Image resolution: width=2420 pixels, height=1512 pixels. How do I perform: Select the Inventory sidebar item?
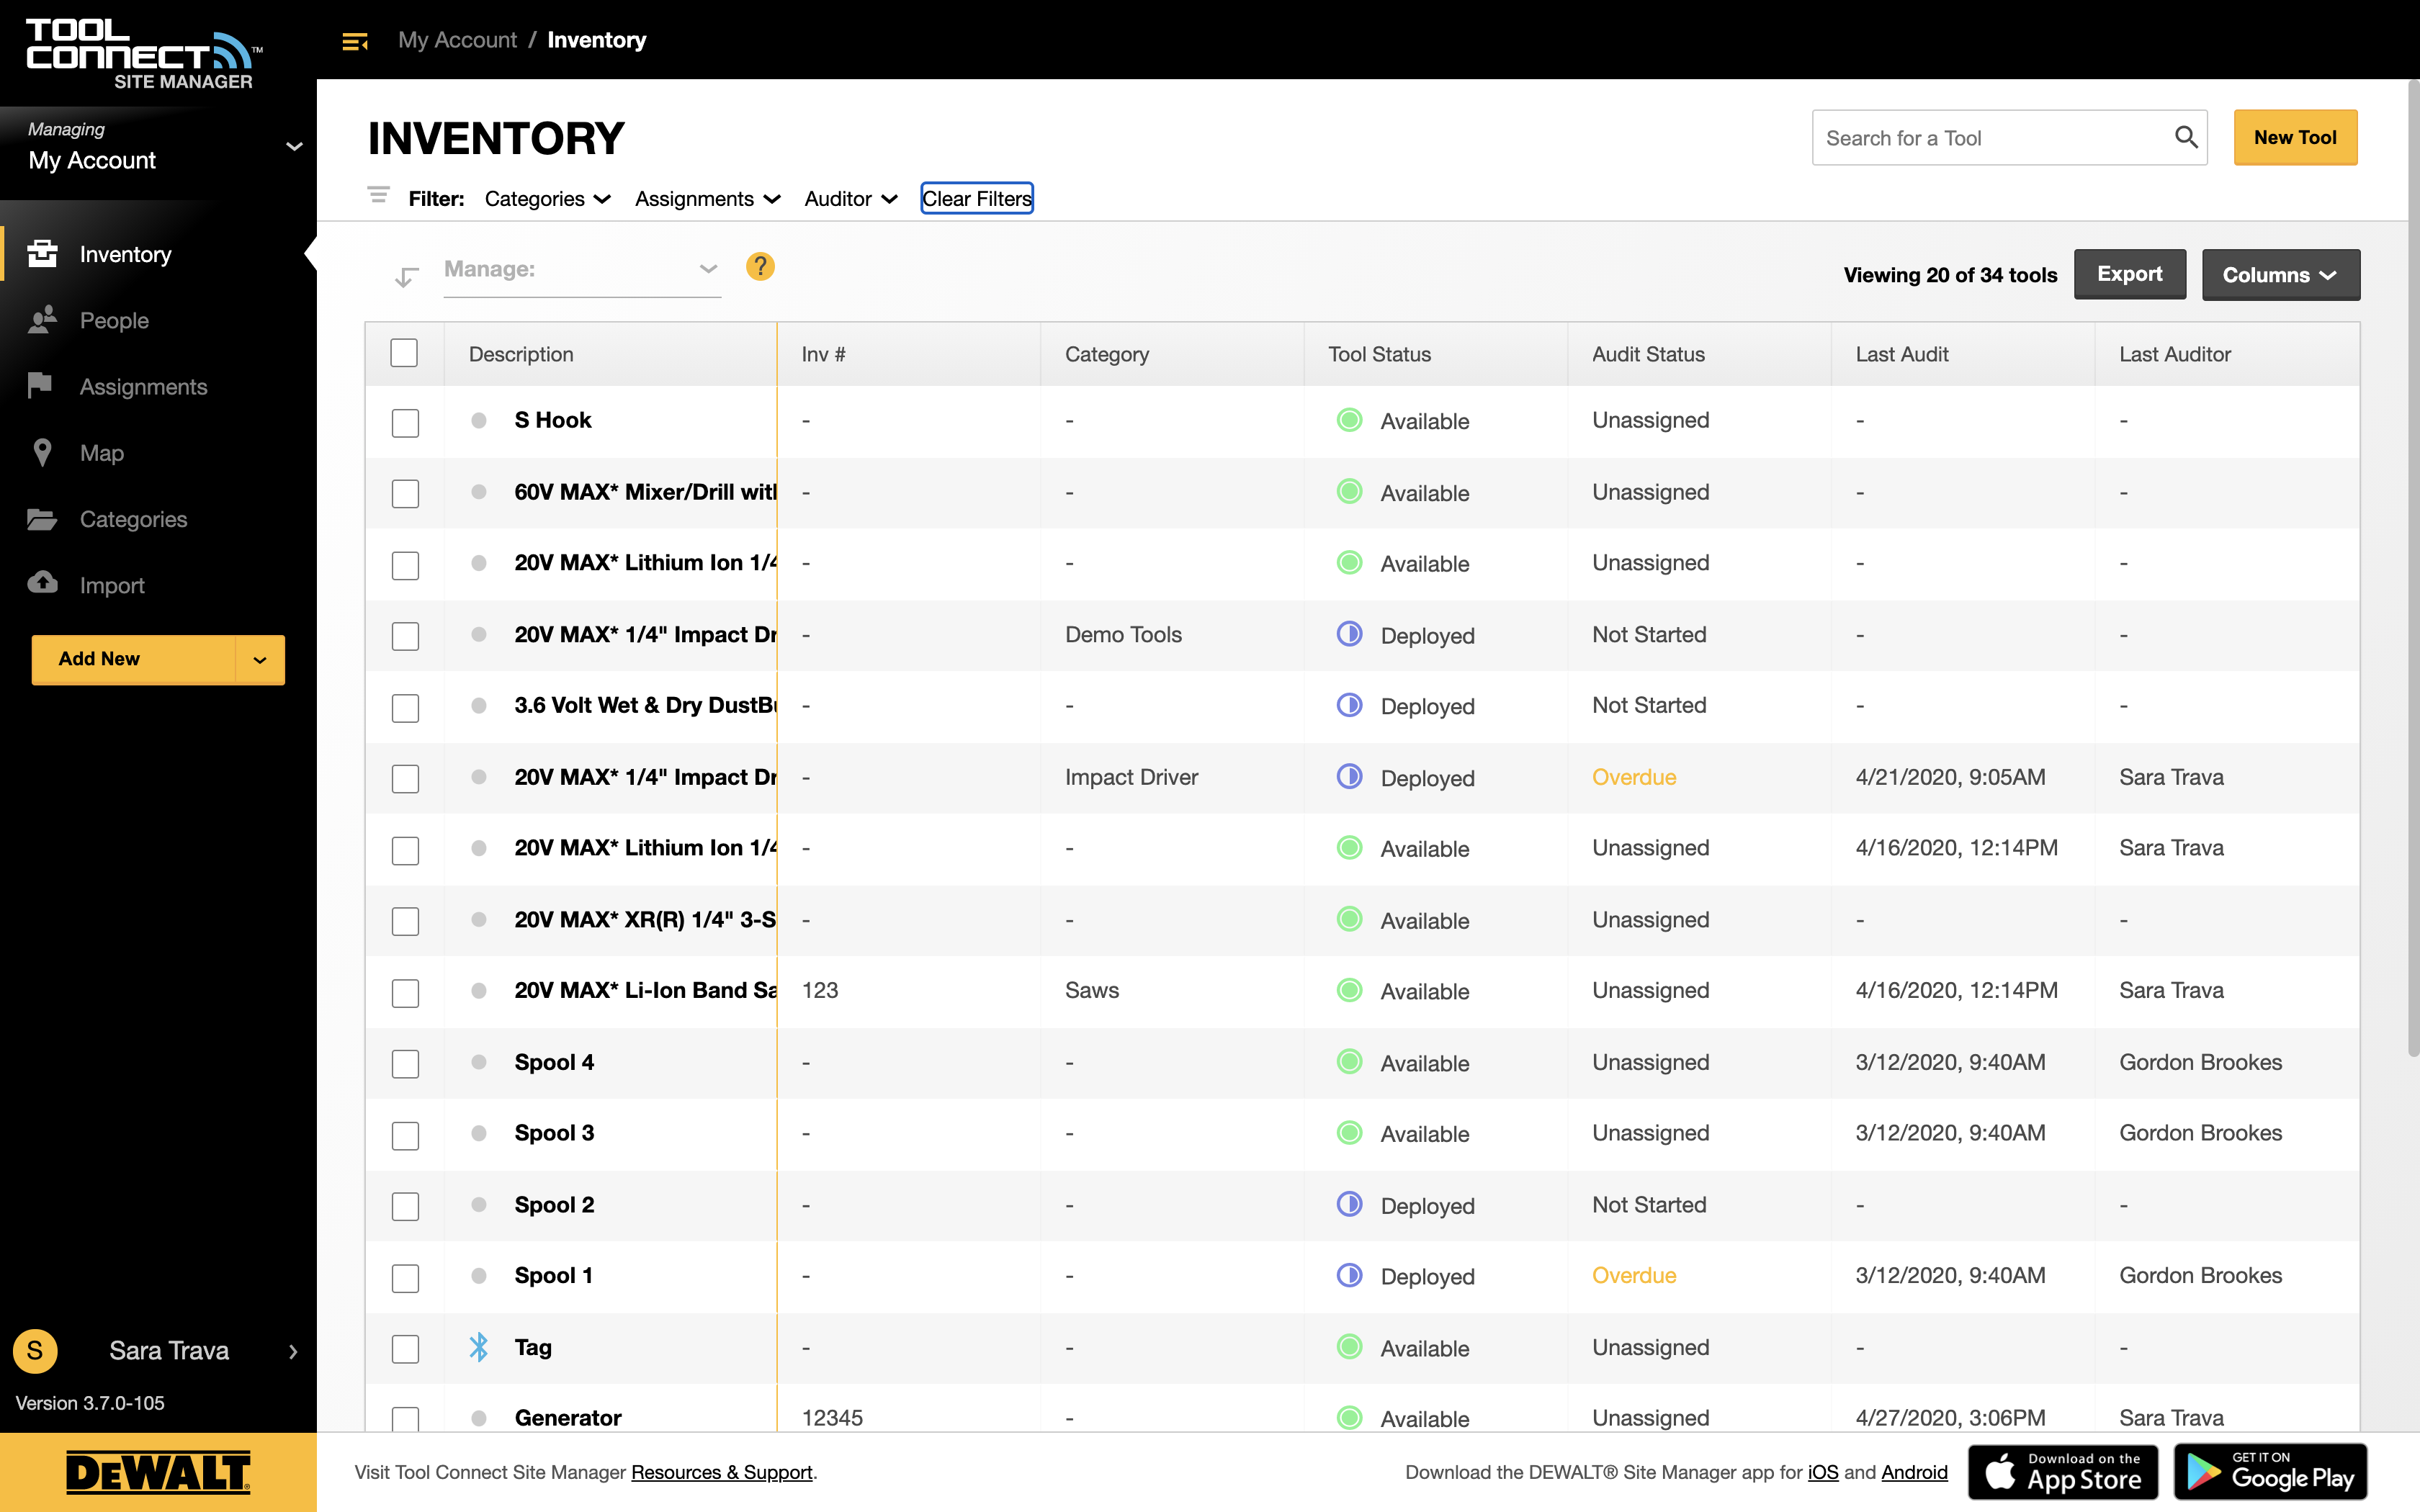click(x=125, y=254)
